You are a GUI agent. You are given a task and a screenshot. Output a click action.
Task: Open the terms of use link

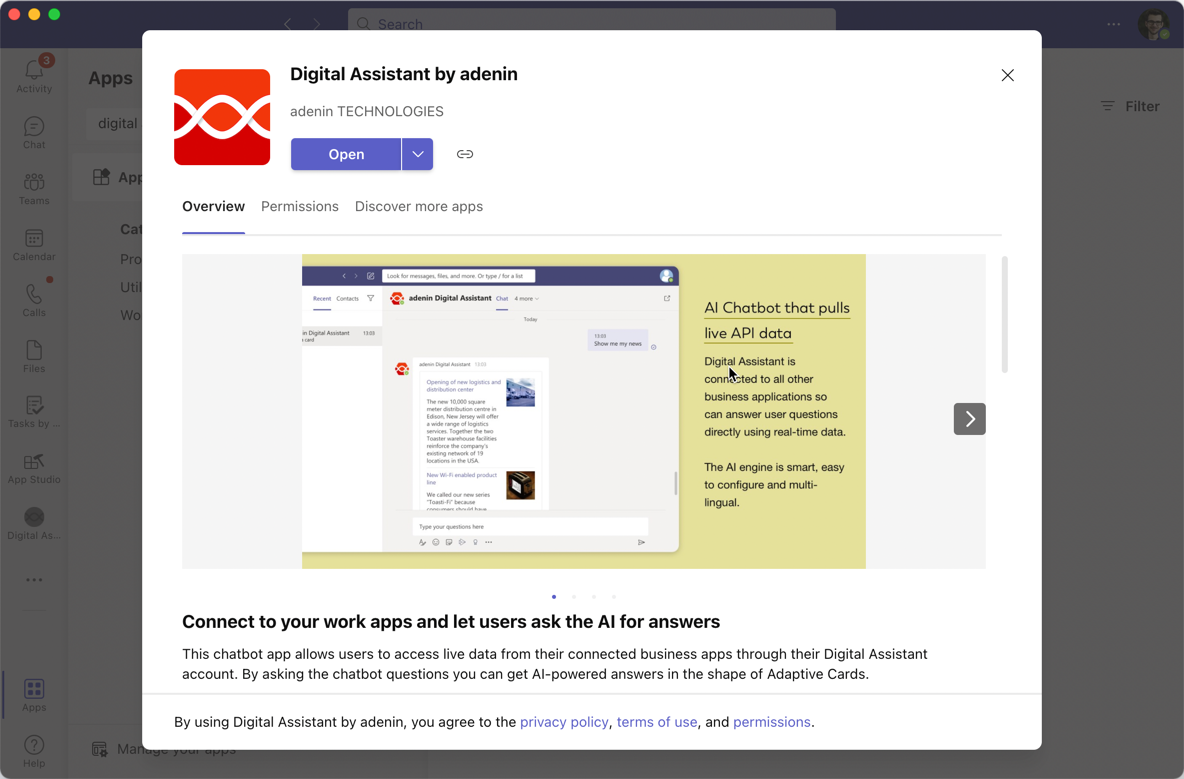point(657,722)
